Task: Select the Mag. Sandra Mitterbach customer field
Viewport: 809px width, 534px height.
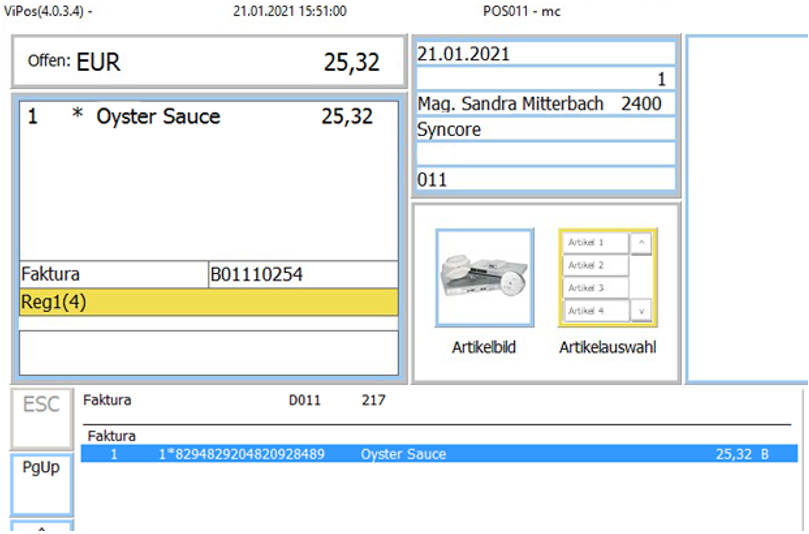Action: click(x=545, y=104)
